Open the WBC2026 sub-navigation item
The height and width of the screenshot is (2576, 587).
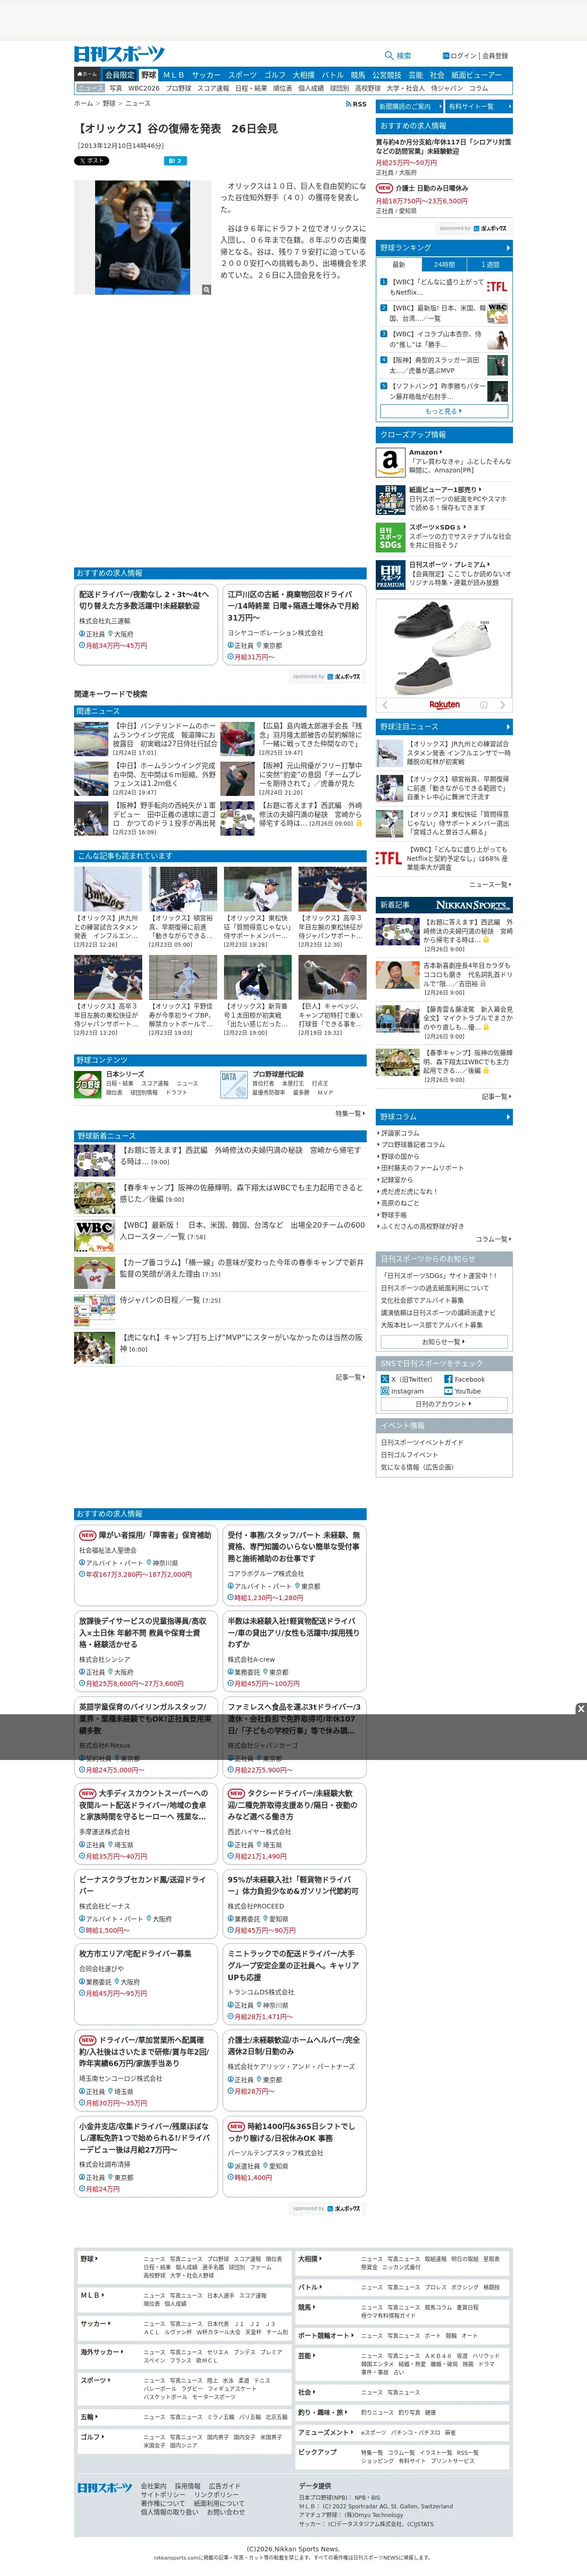tap(143, 88)
